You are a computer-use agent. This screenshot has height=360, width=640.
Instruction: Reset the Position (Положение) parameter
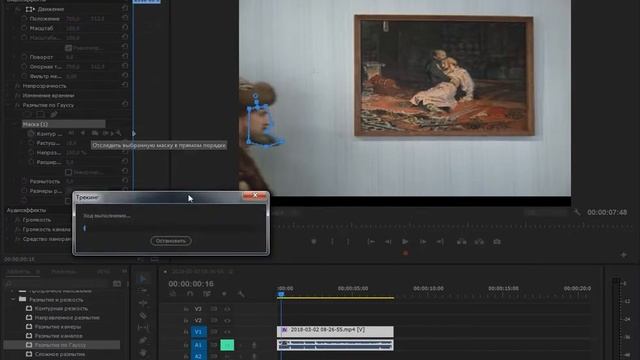(124, 19)
